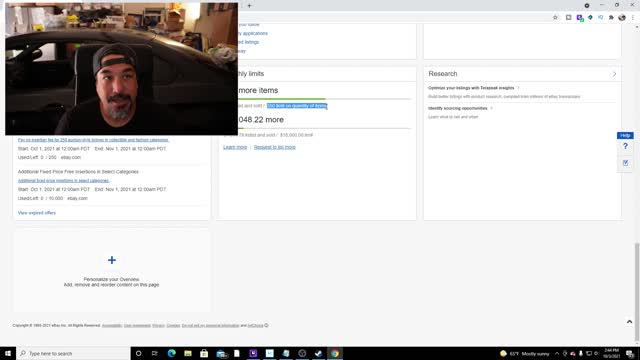Open a new browser tab with plus

[249, 6]
